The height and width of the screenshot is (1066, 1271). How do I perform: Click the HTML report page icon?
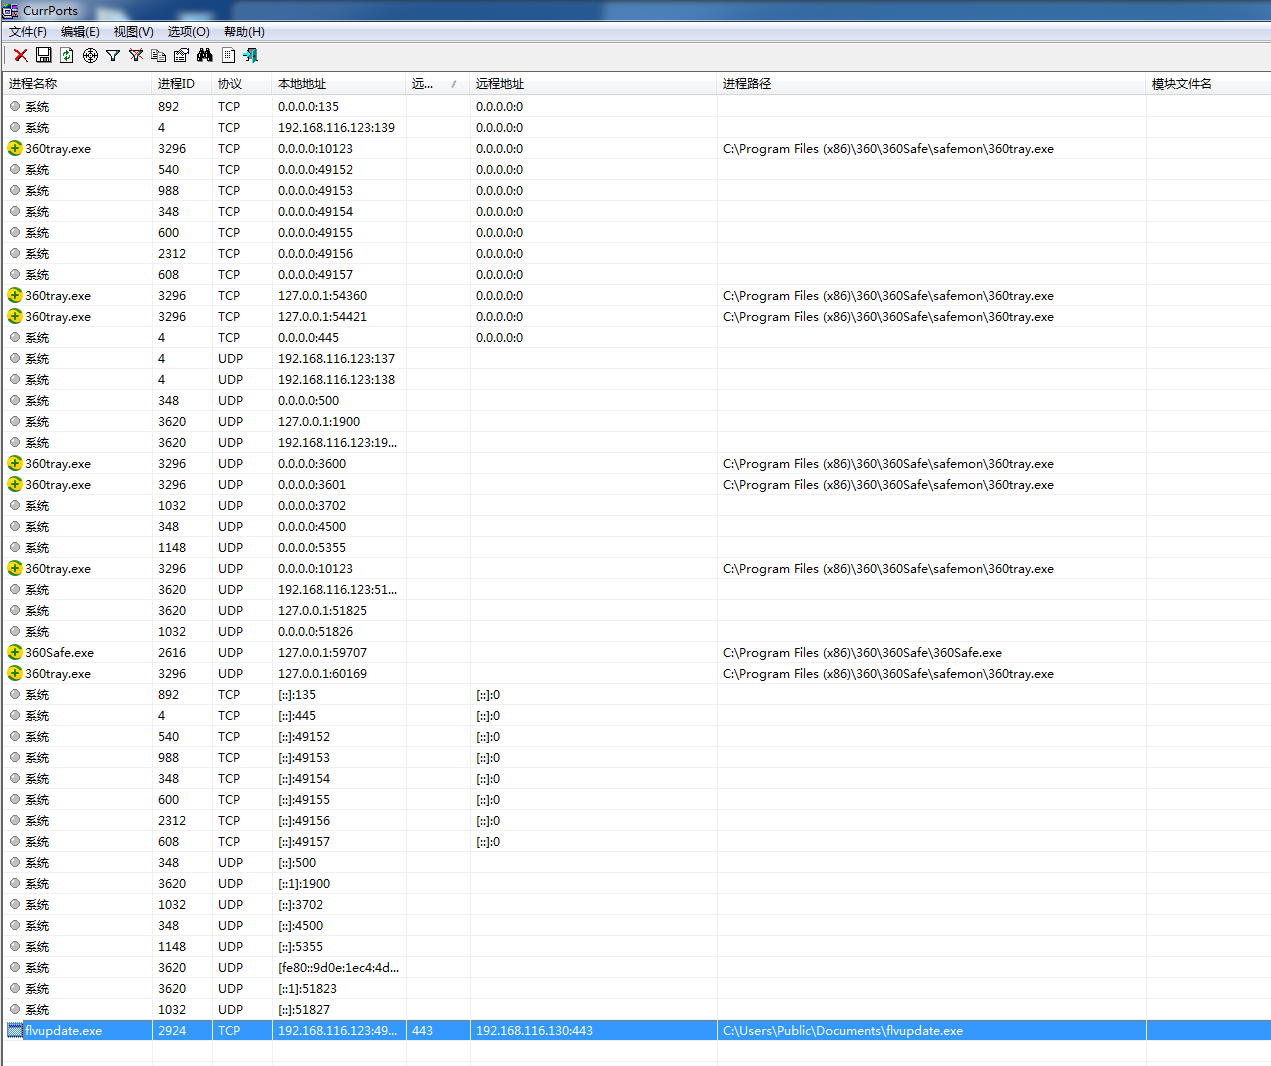[x=228, y=55]
